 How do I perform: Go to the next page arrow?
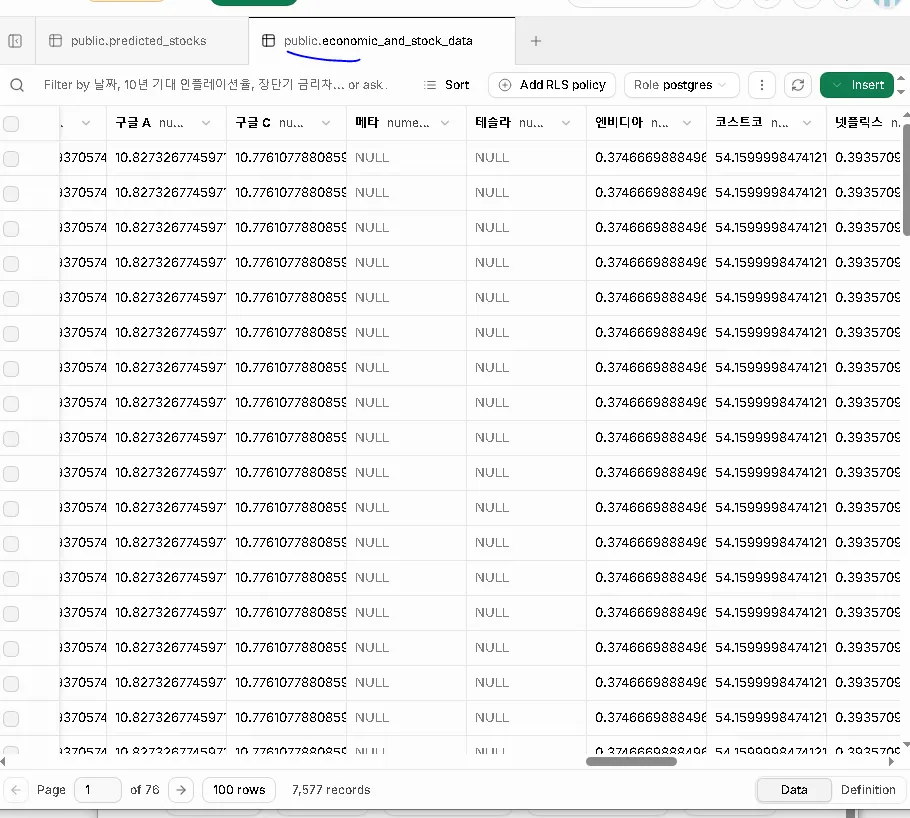tap(181, 790)
